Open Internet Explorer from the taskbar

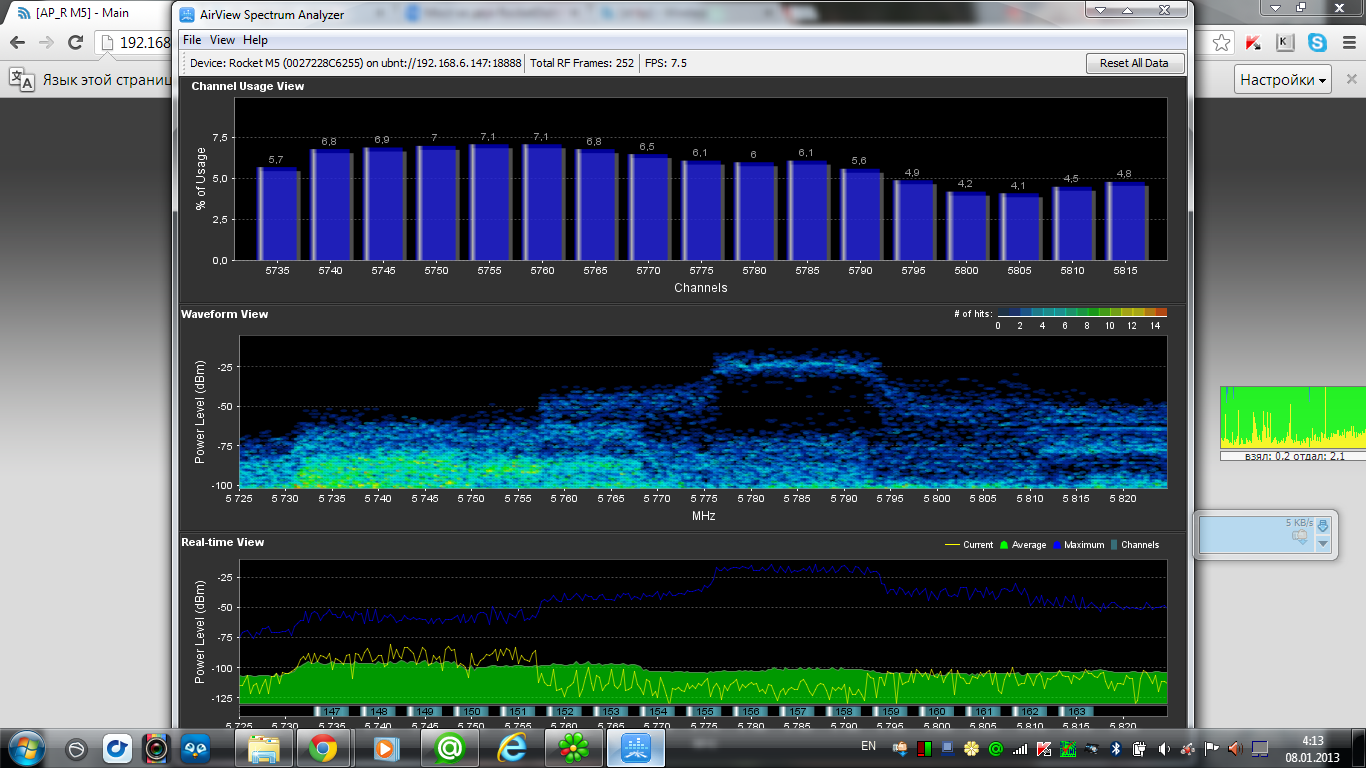pyautogui.click(x=512, y=747)
